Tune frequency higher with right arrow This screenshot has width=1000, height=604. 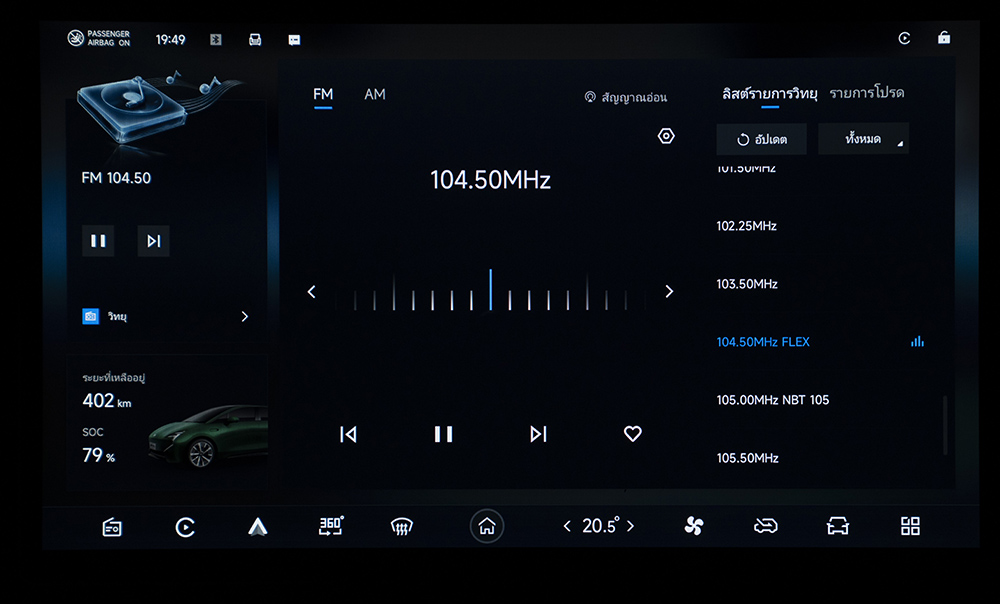(x=669, y=292)
